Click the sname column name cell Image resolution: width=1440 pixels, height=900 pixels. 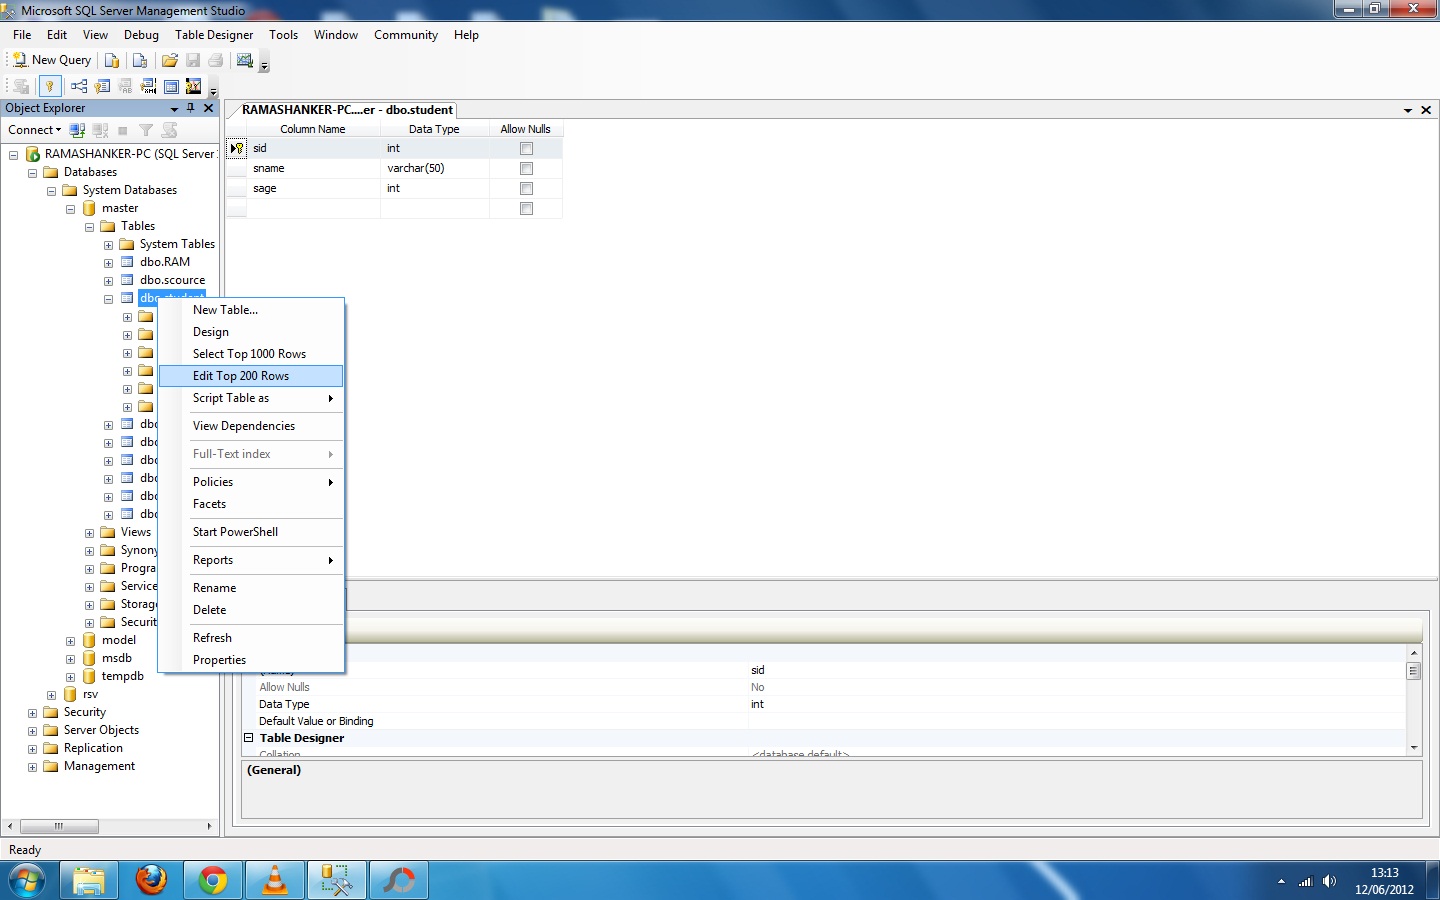coord(314,168)
